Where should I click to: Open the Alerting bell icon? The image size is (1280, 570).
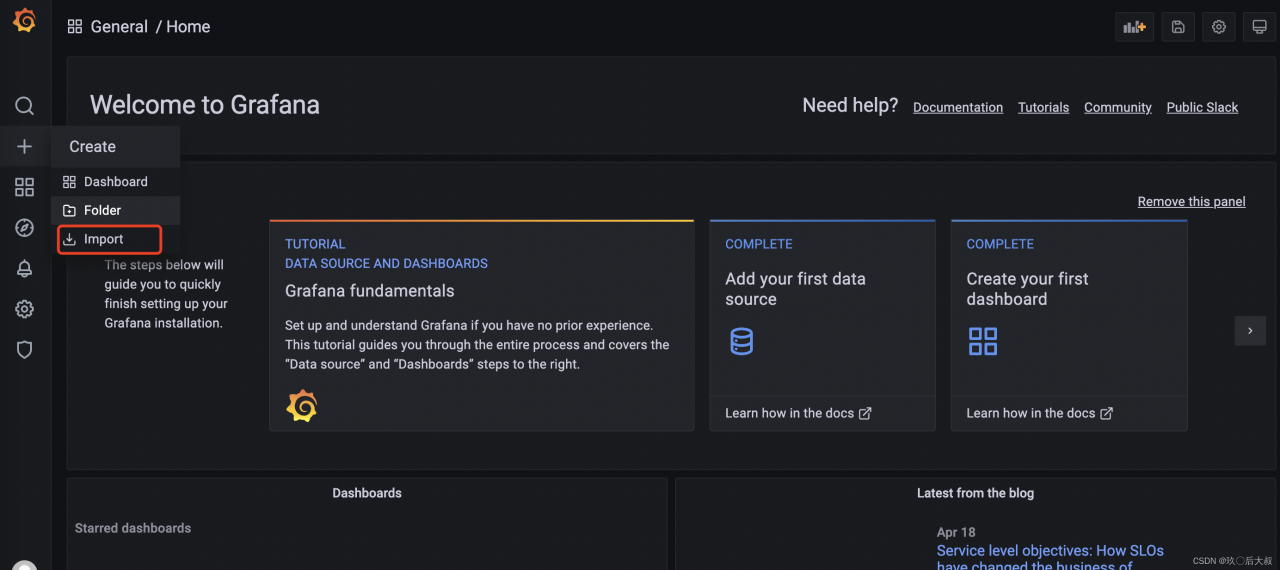(25, 268)
